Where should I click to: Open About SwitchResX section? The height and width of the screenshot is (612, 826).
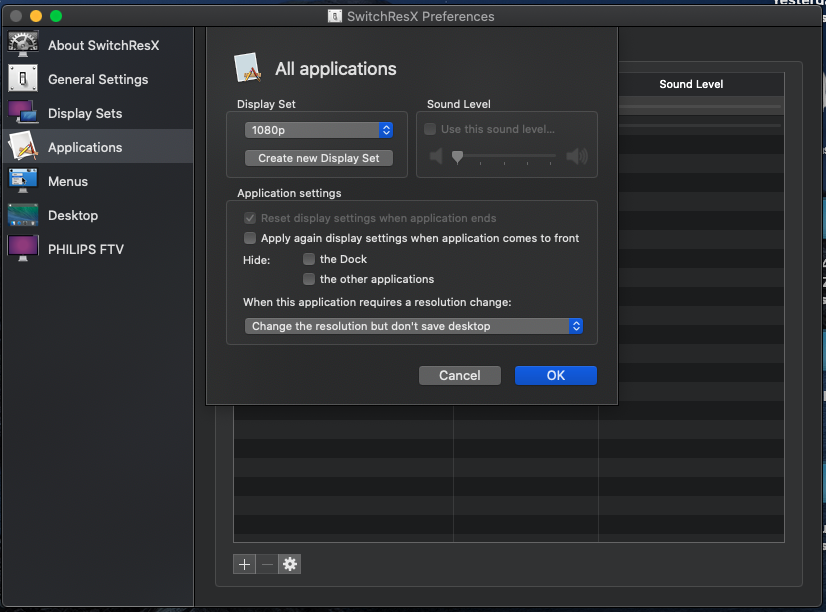point(98,45)
